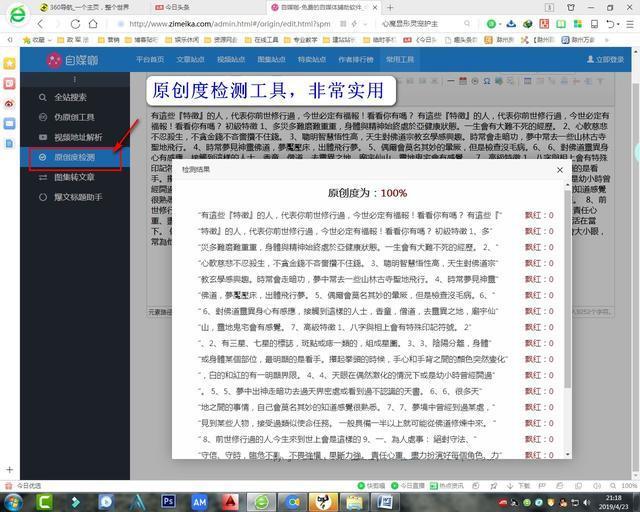This screenshot has width=640, height=512.
Task: Close the 检测结果 dialog
Action: pos(559,170)
